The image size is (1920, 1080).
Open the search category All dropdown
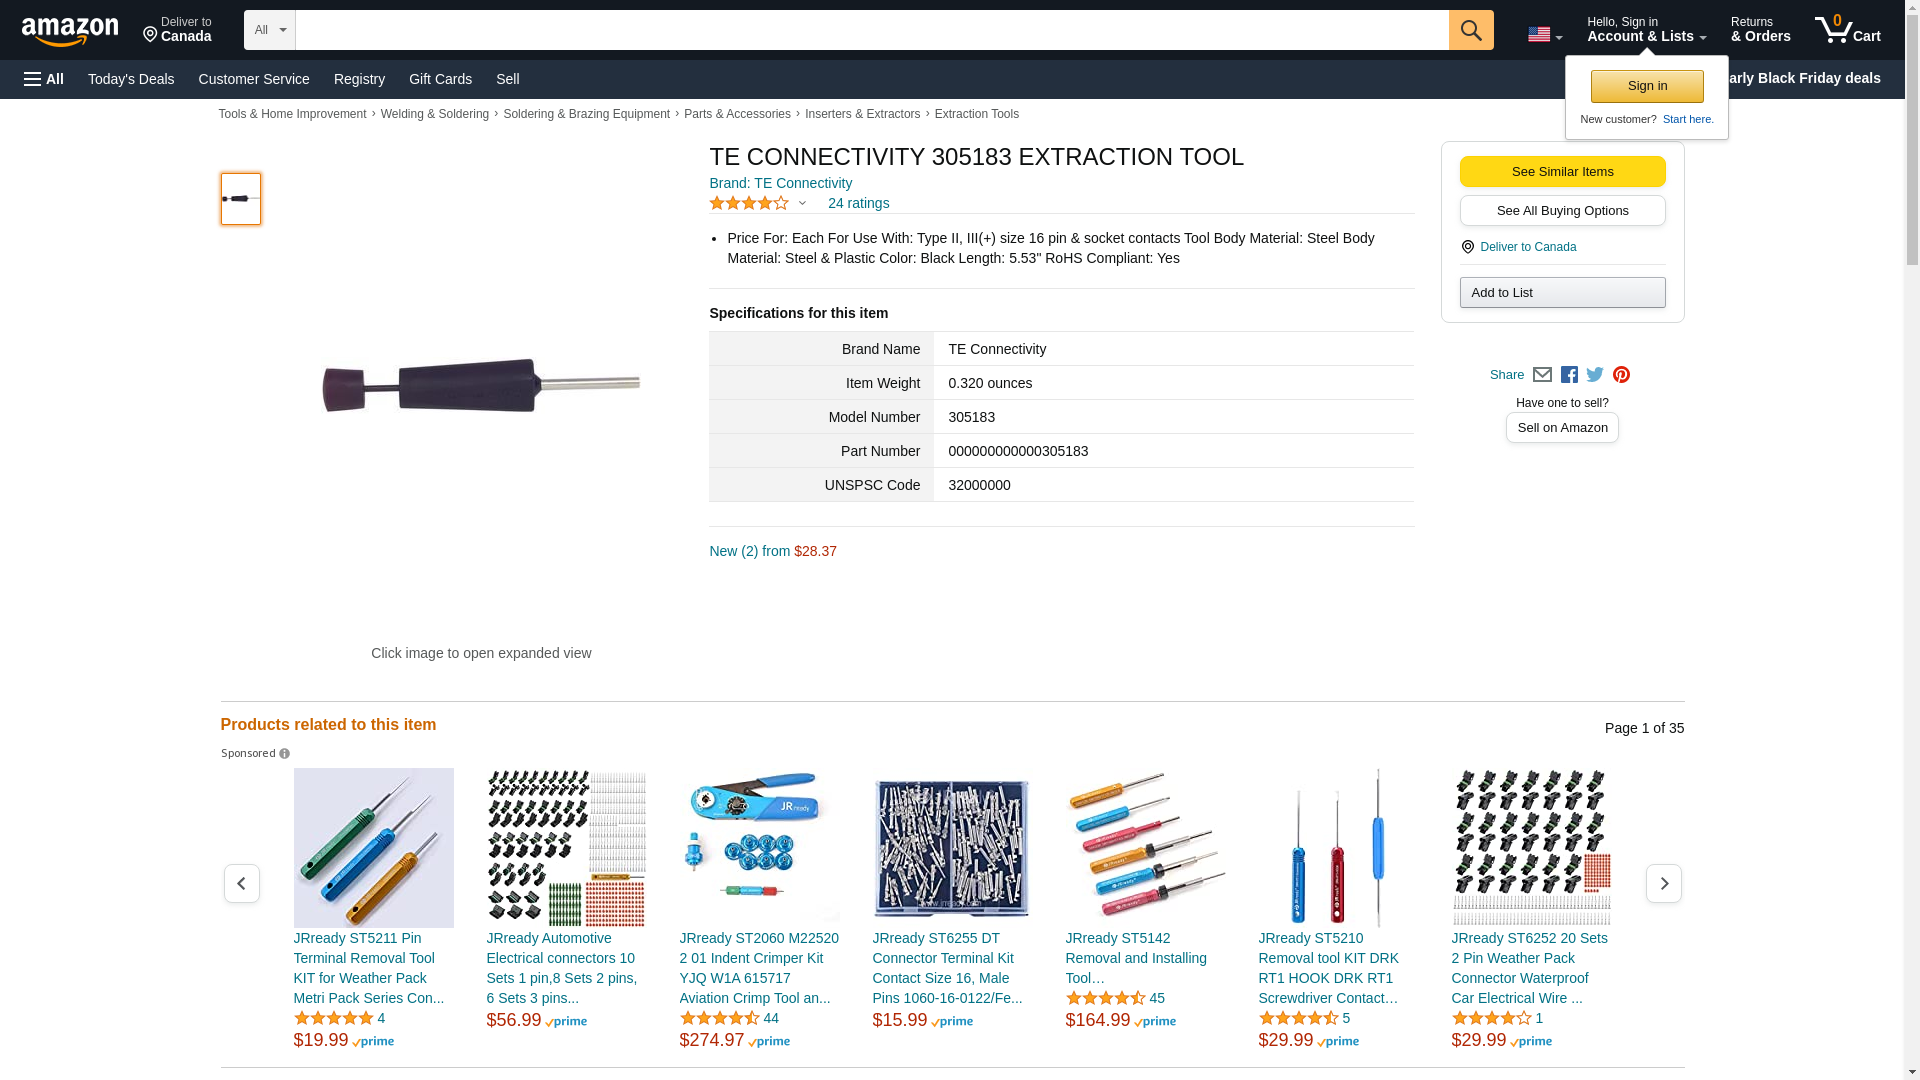[269, 30]
